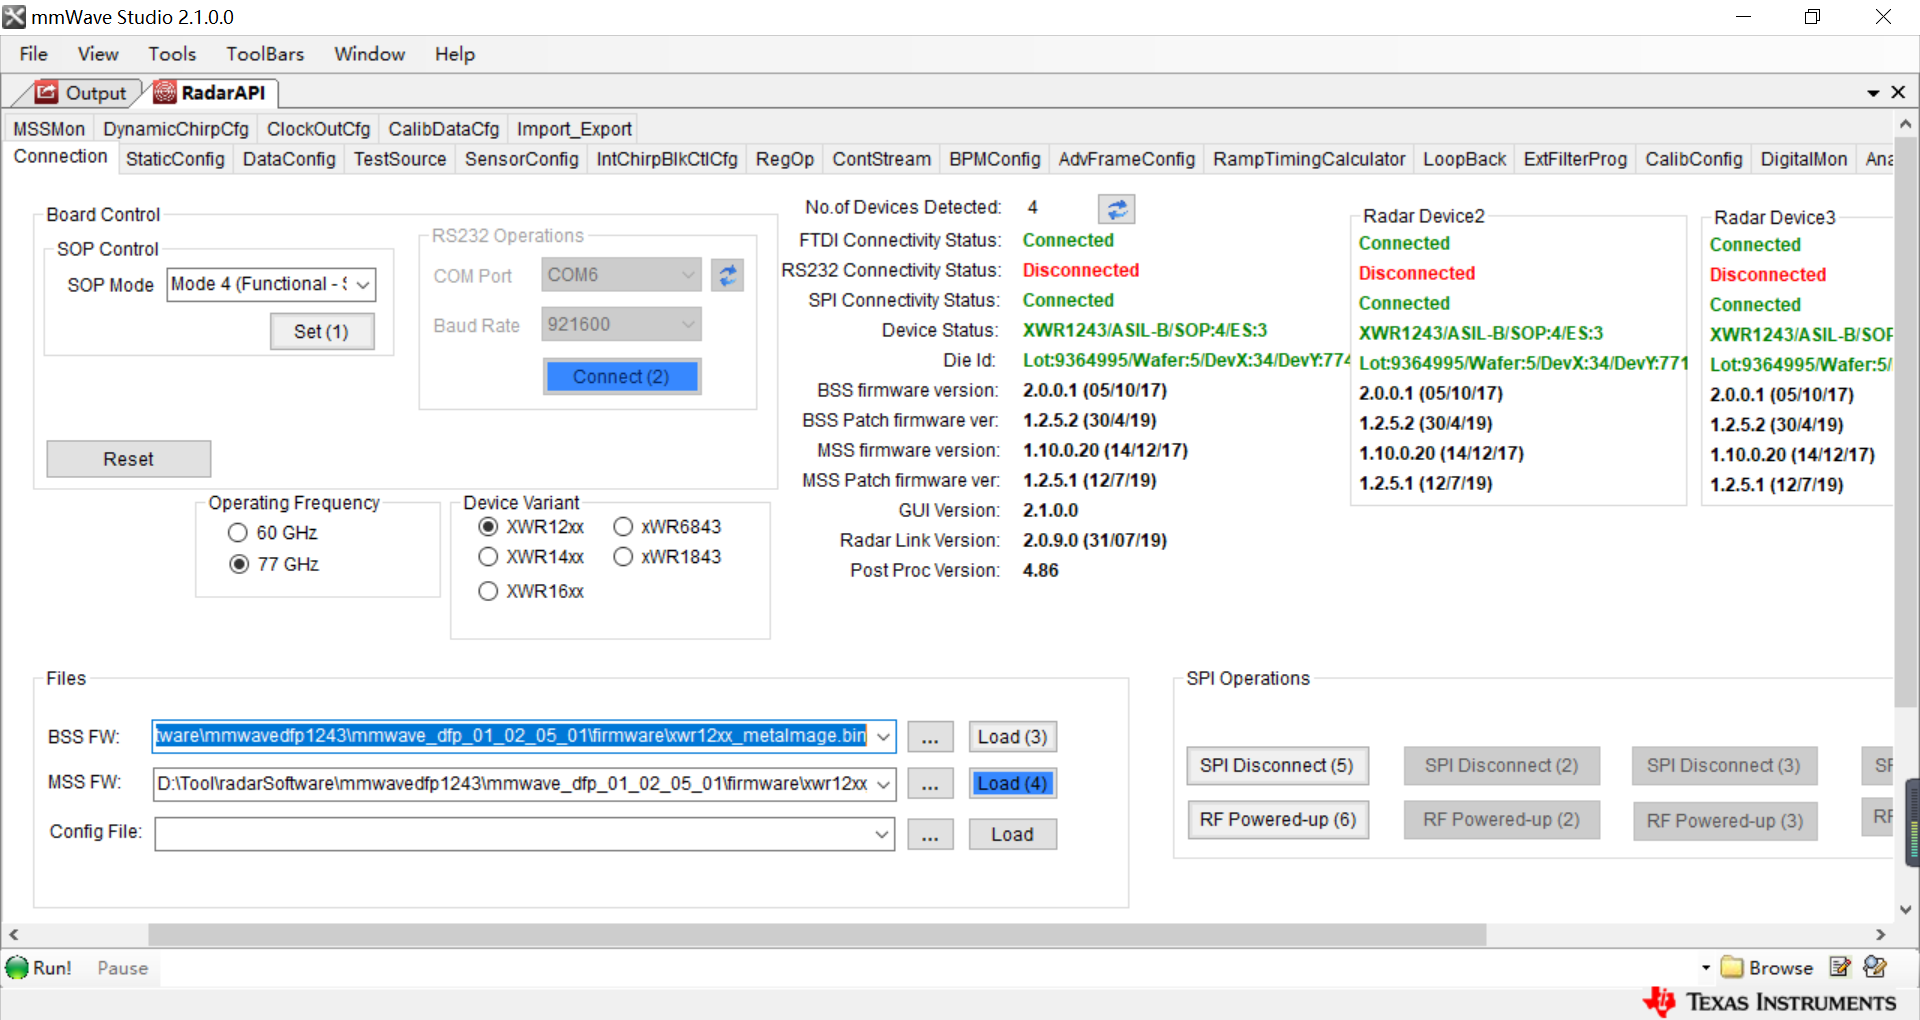Viewport: 1920px width, 1020px height.
Task: Click Load (3) for BSS firmware
Action: pos(1012,737)
